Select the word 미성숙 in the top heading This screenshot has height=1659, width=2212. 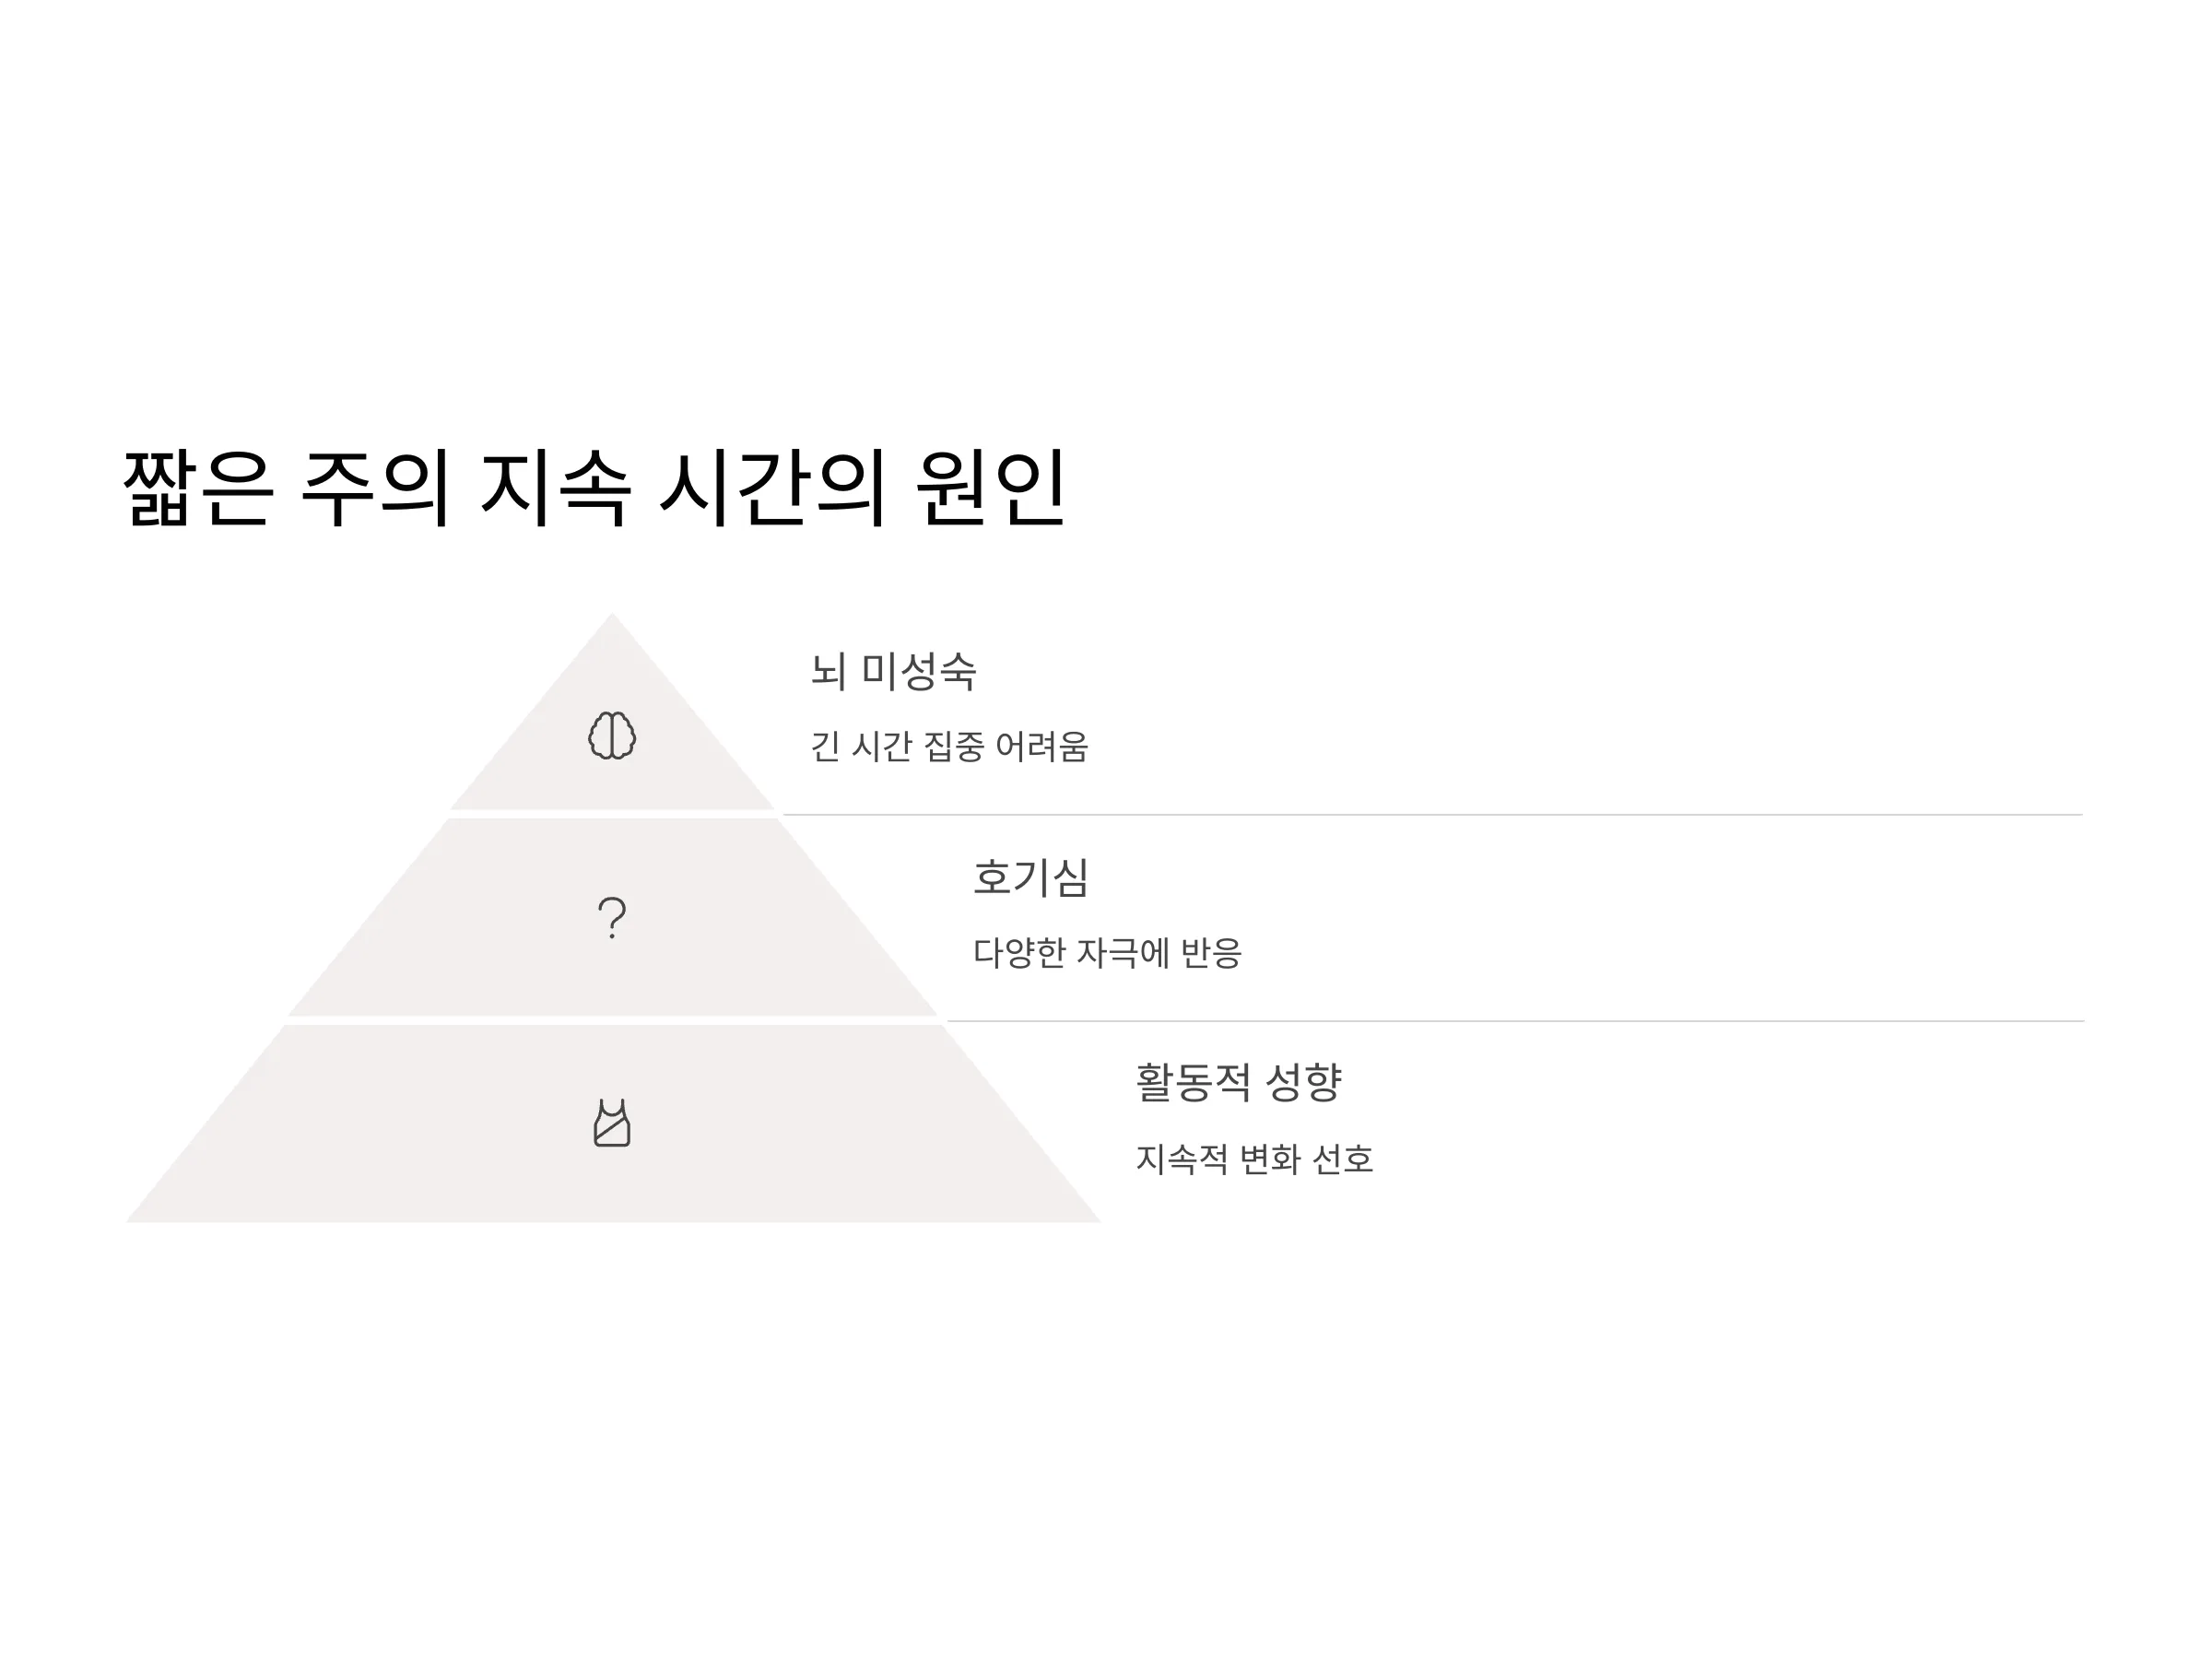tap(918, 671)
